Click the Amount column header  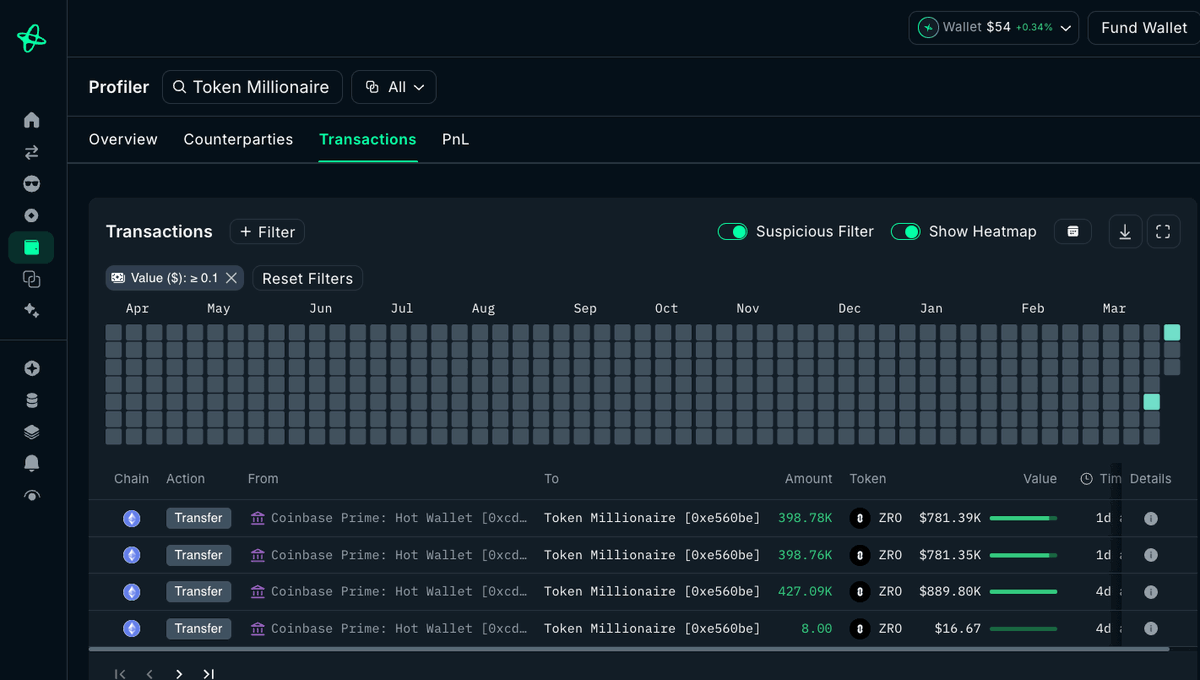808,479
